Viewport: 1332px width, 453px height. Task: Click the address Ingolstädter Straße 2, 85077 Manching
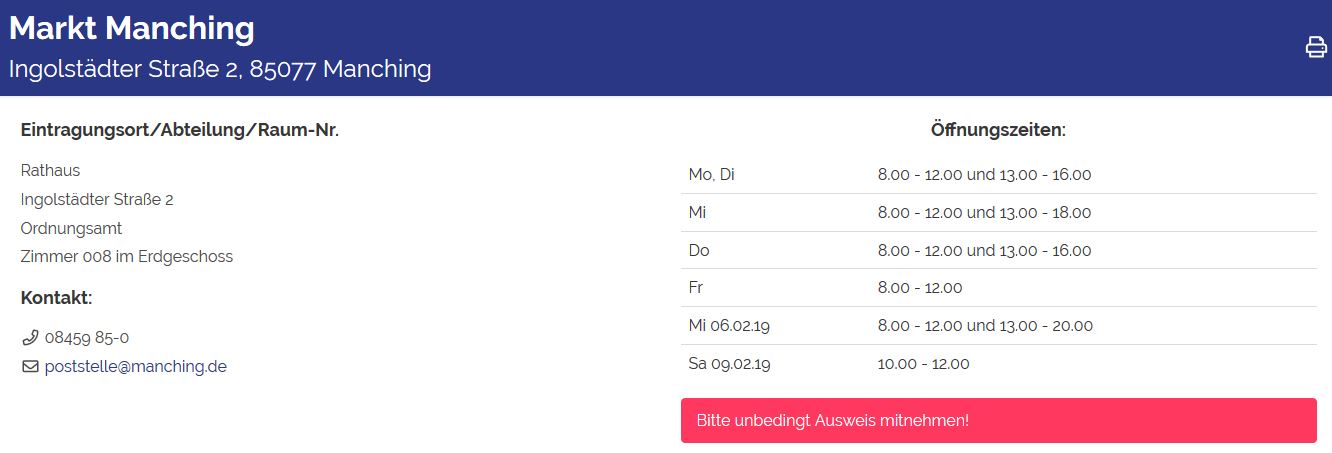(x=220, y=69)
